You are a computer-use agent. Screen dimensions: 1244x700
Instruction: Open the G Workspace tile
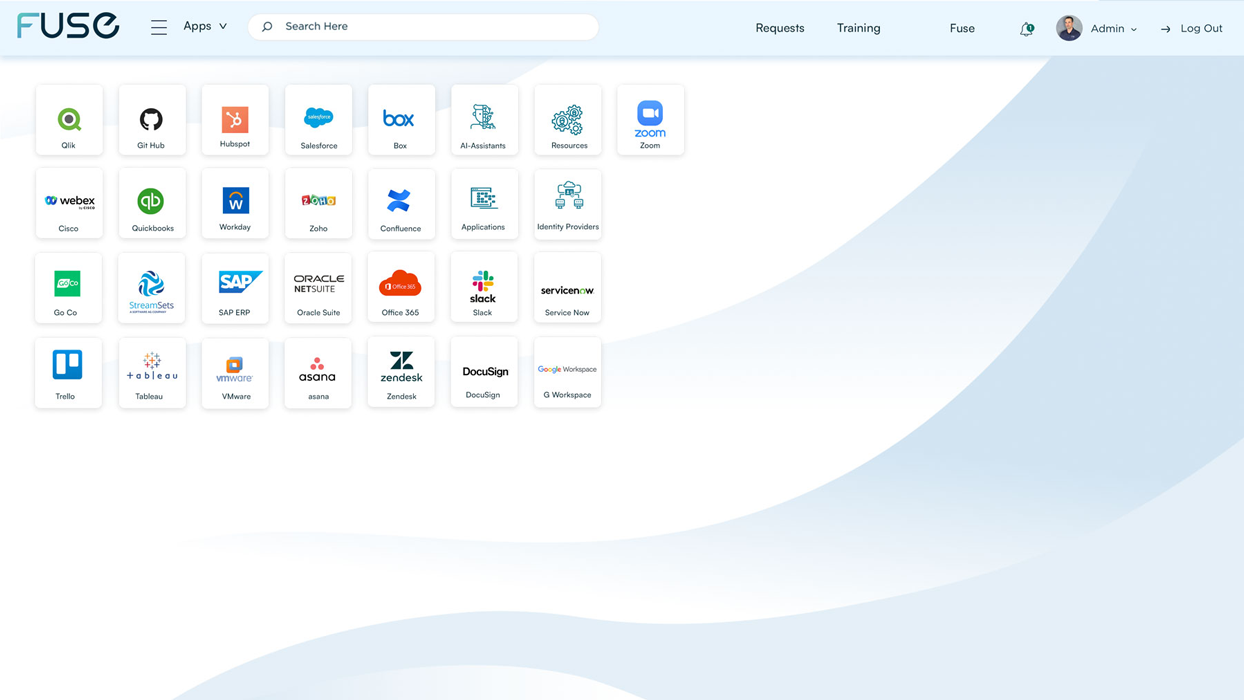(567, 372)
